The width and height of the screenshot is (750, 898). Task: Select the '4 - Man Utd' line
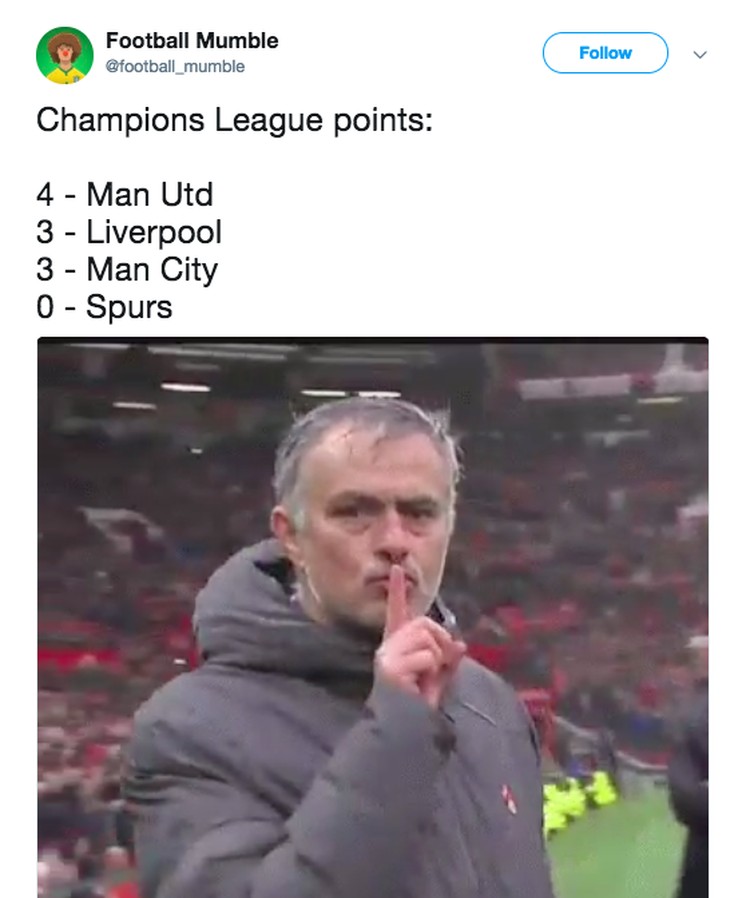pos(125,194)
